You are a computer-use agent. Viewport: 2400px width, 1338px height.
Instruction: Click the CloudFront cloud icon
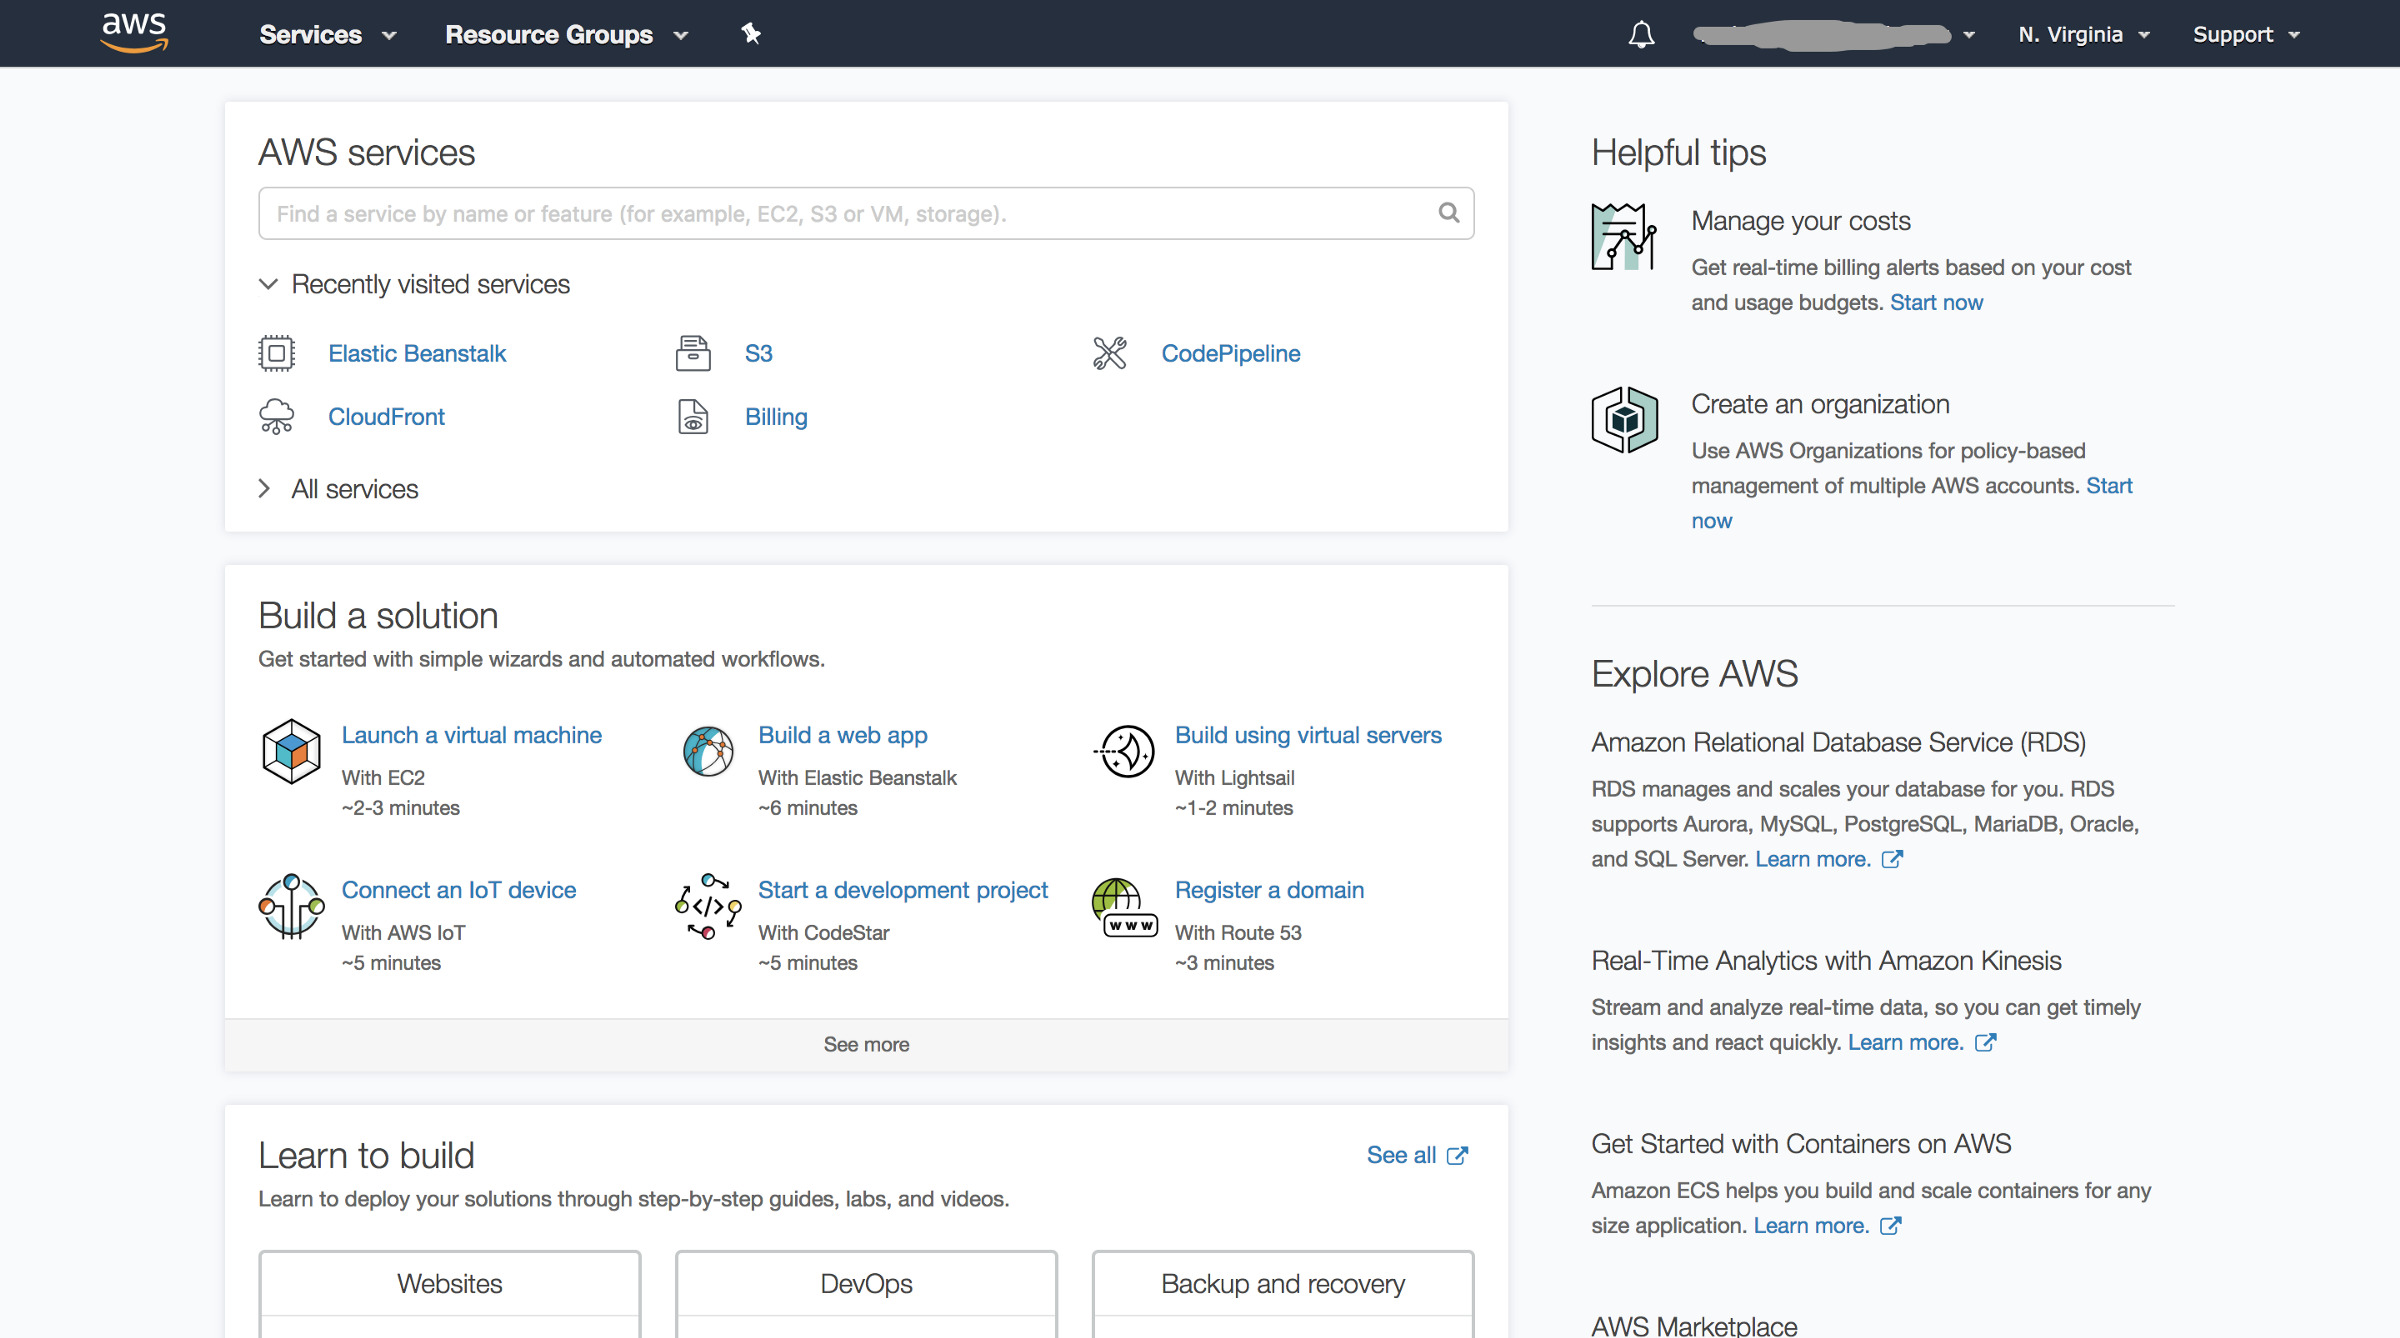277,416
